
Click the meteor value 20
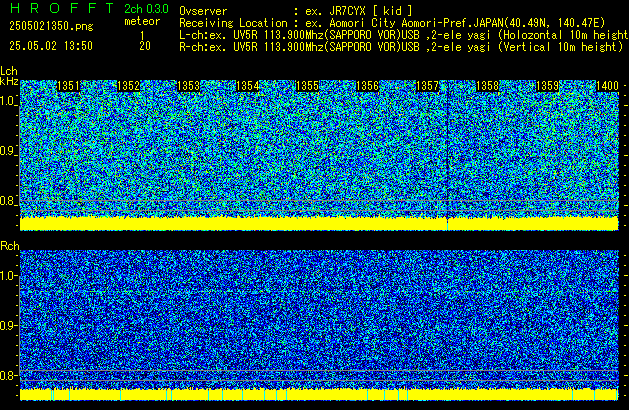(145, 46)
